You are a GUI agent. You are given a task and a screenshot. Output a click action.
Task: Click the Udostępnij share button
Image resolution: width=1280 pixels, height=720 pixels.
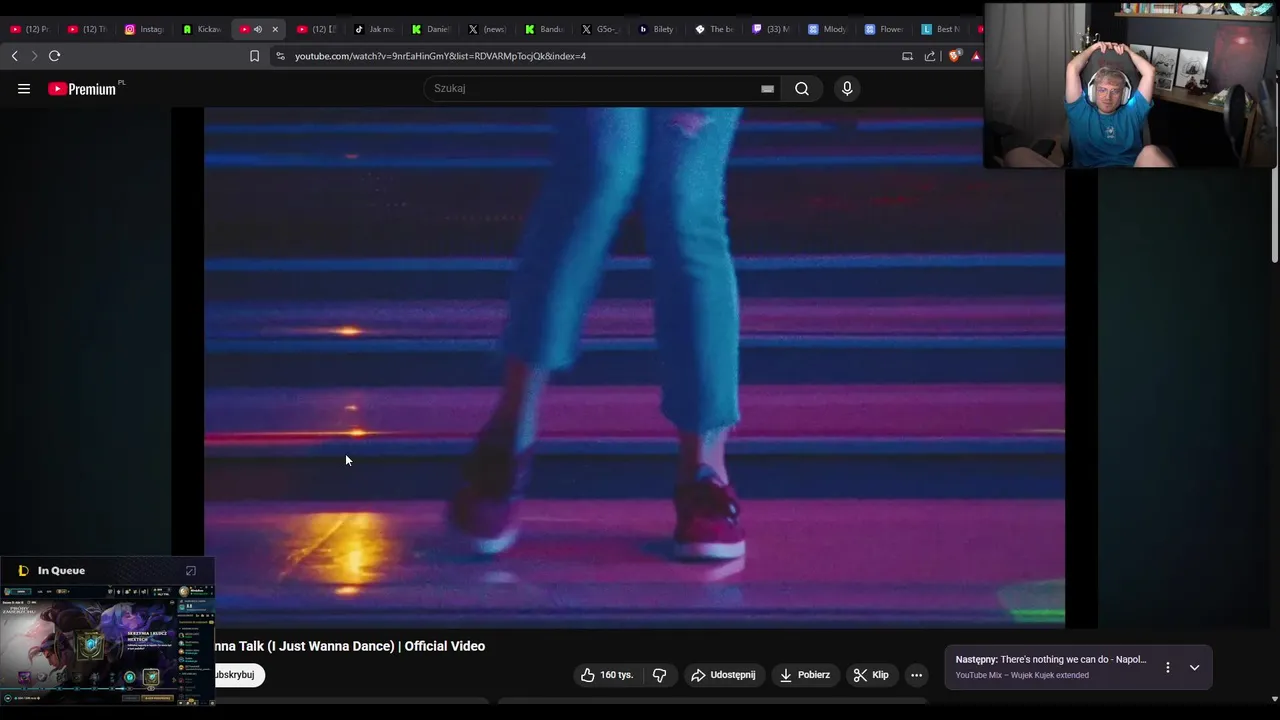pyautogui.click(x=723, y=675)
